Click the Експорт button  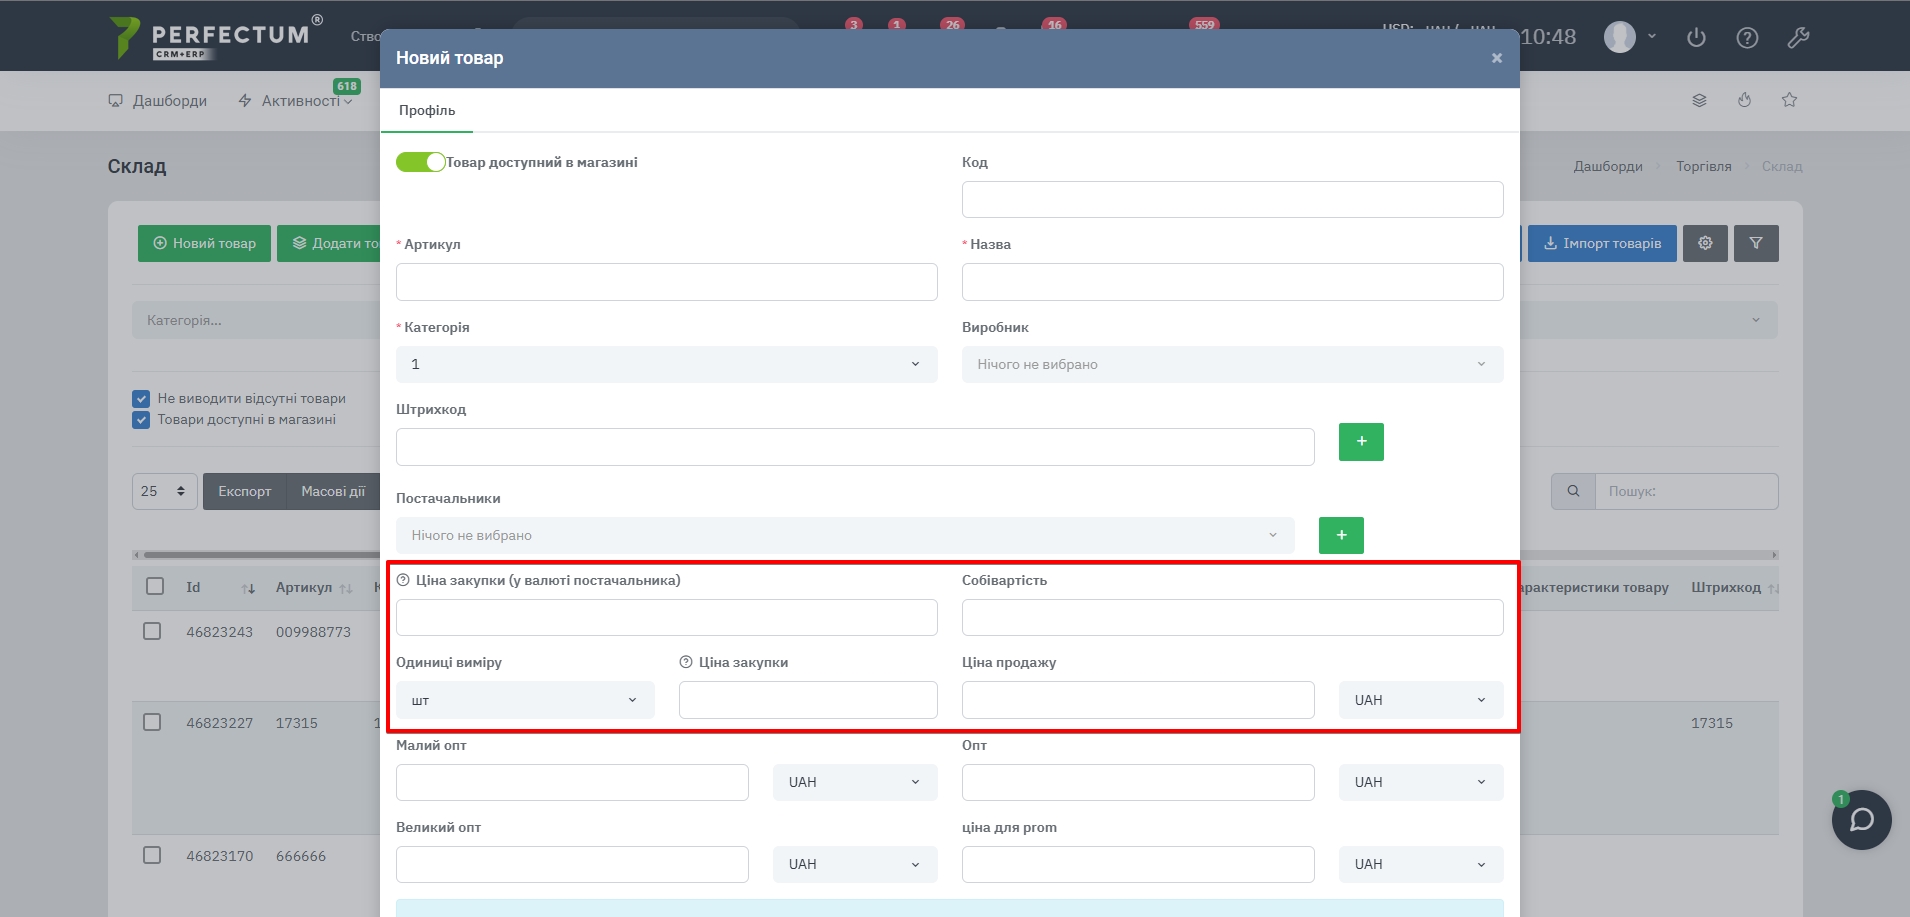tap(244, 491)
